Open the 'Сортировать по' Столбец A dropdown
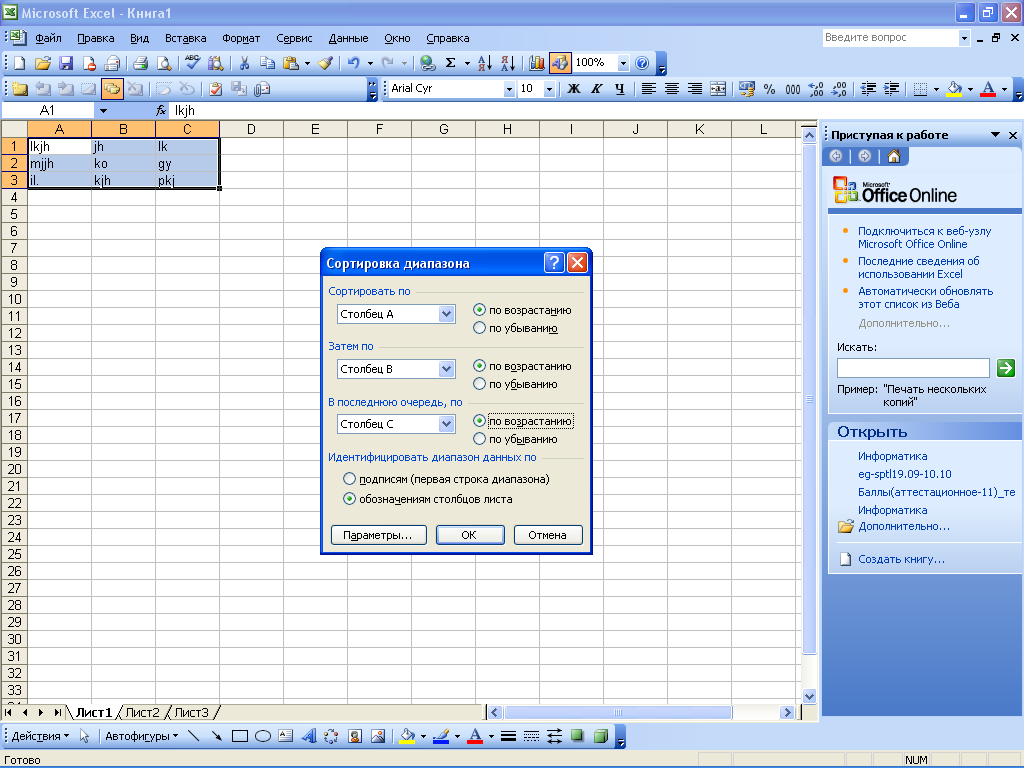This screenshot has height=768, width=1024. (x=446, y=314)
